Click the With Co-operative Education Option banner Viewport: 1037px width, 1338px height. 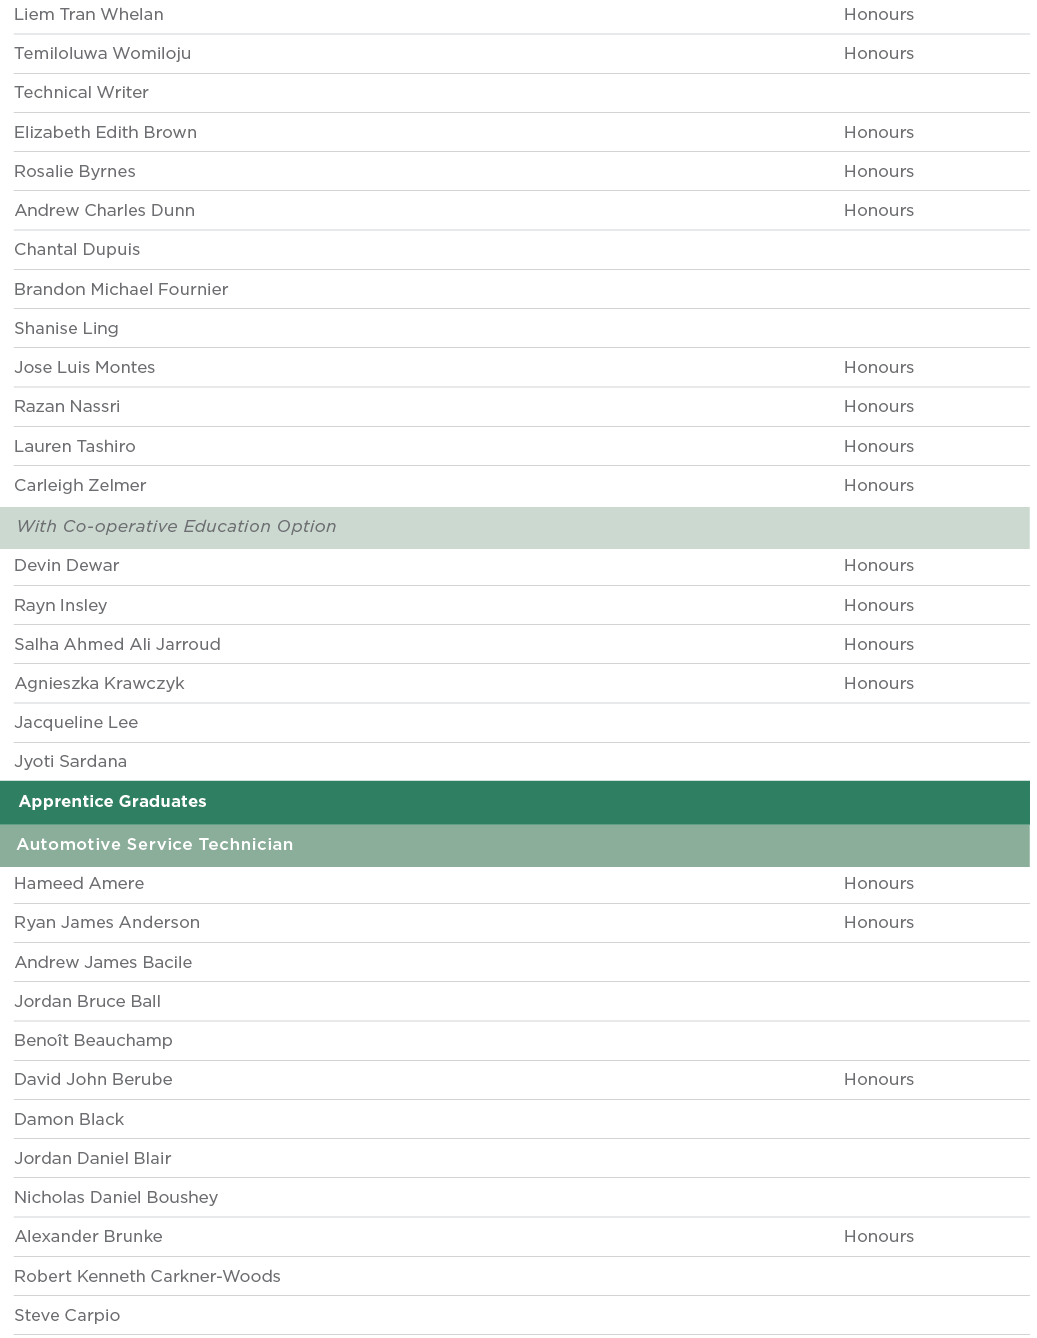176,527
